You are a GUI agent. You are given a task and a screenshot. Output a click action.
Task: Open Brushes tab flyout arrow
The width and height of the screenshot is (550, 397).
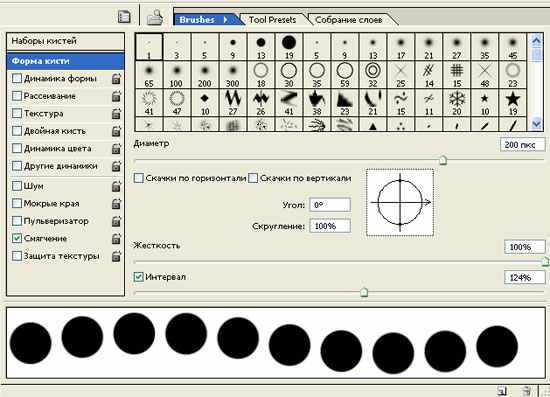click(x=225, y=20)
